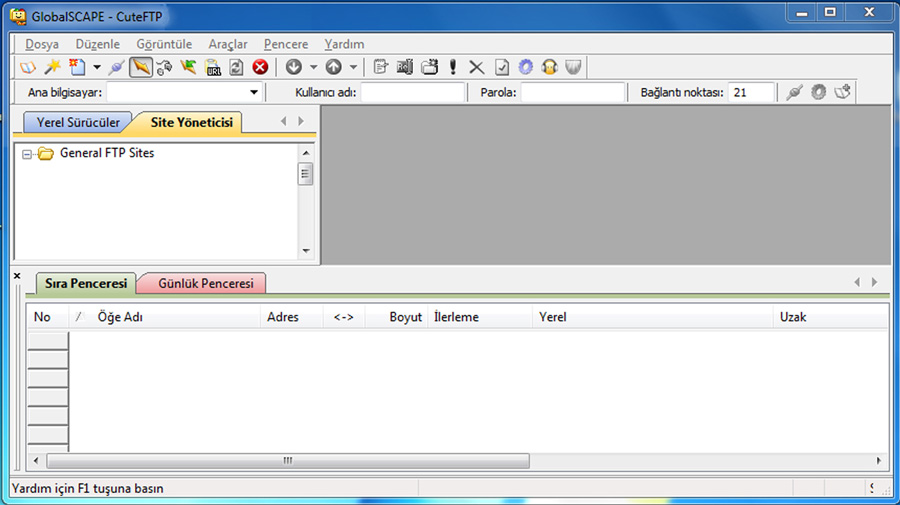Toggle the Quick Connect lightning icon
Viewport: 900px width, 505px height.
point(141,67)
